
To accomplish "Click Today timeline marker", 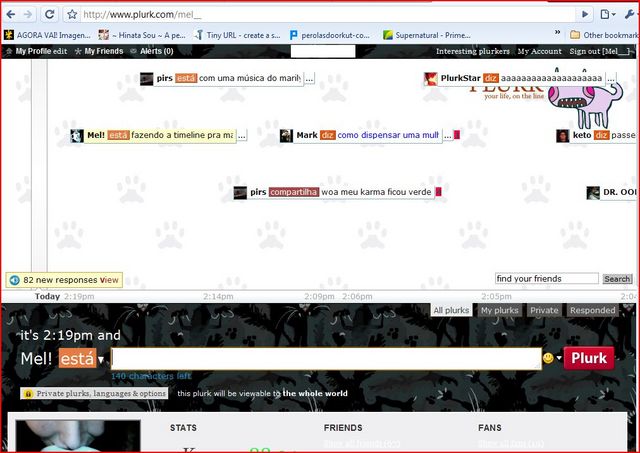I will tap(47, 297).
